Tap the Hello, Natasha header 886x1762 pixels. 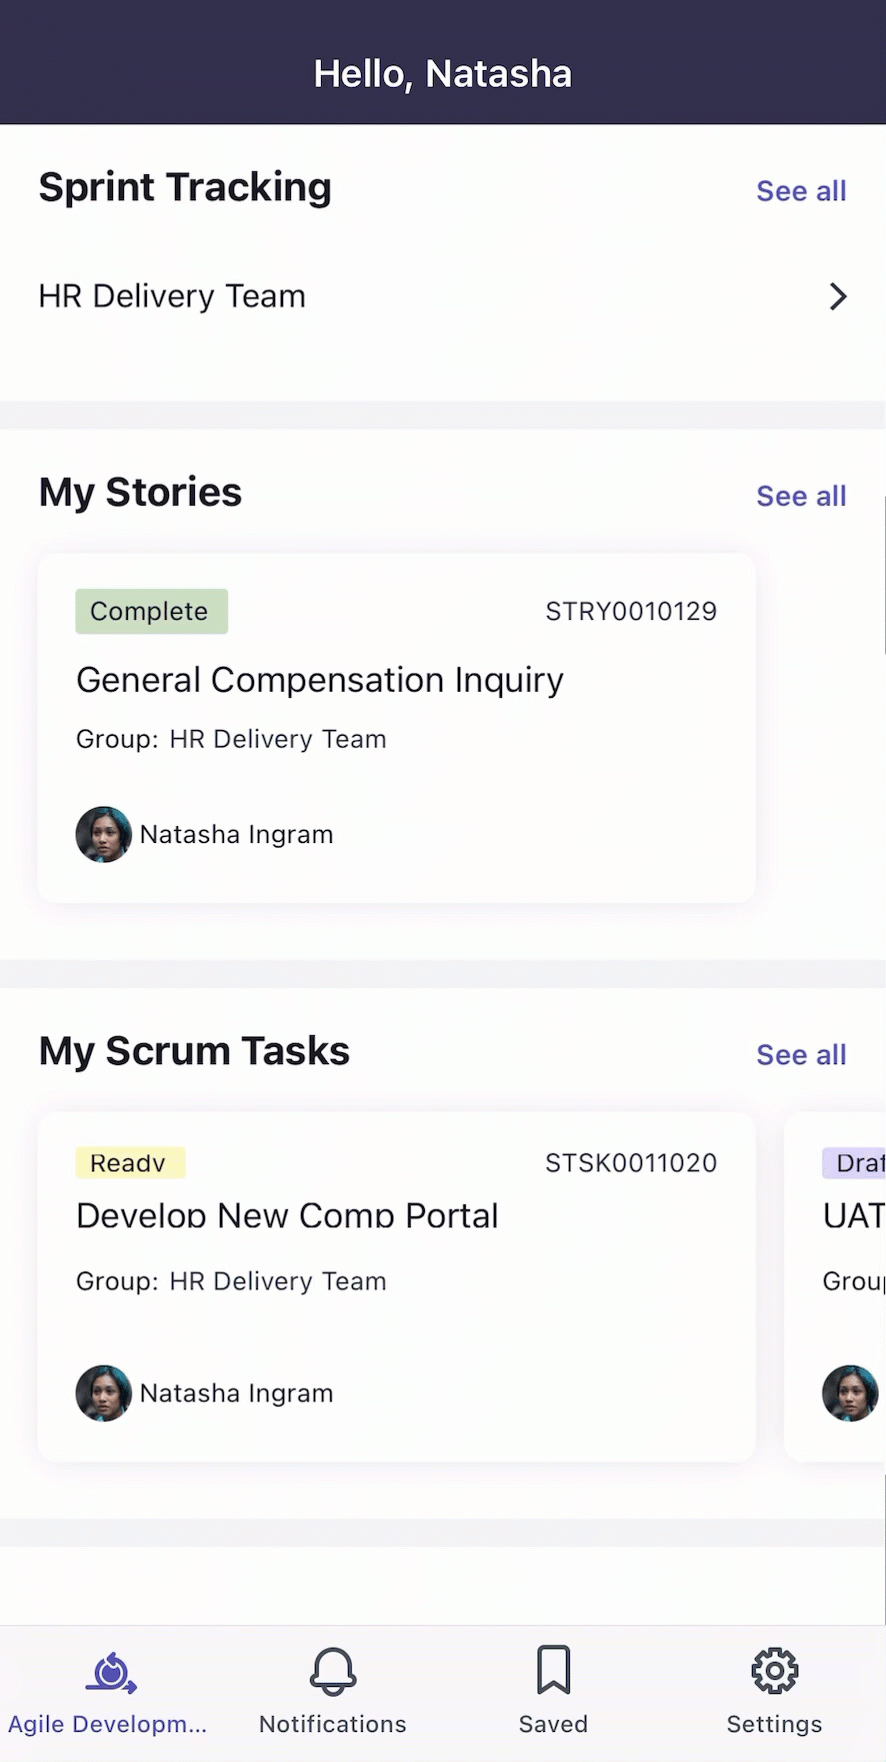[443, 74]
